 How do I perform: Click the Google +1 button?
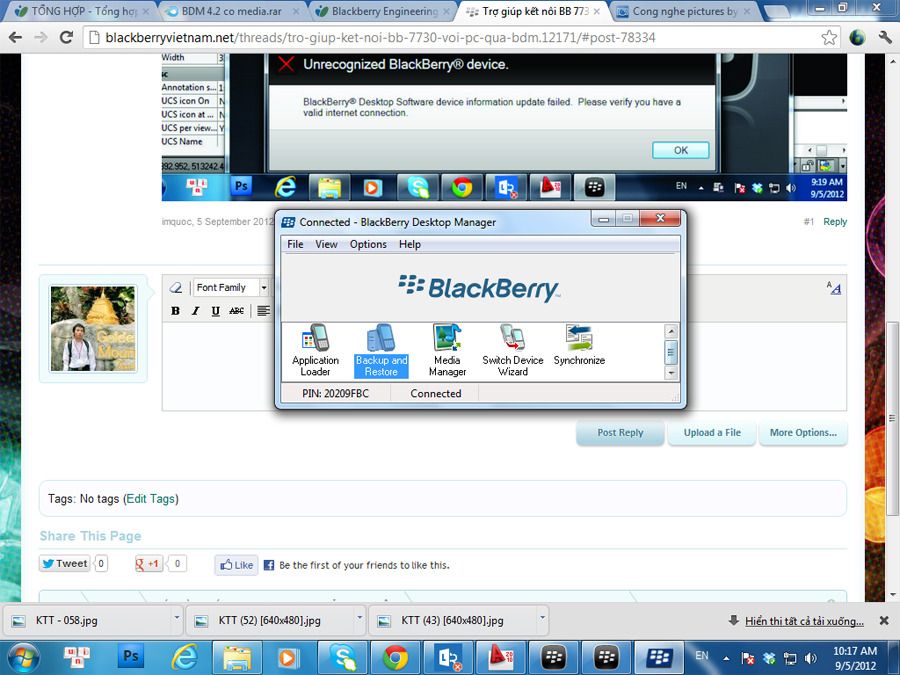[x=148, y=564]
